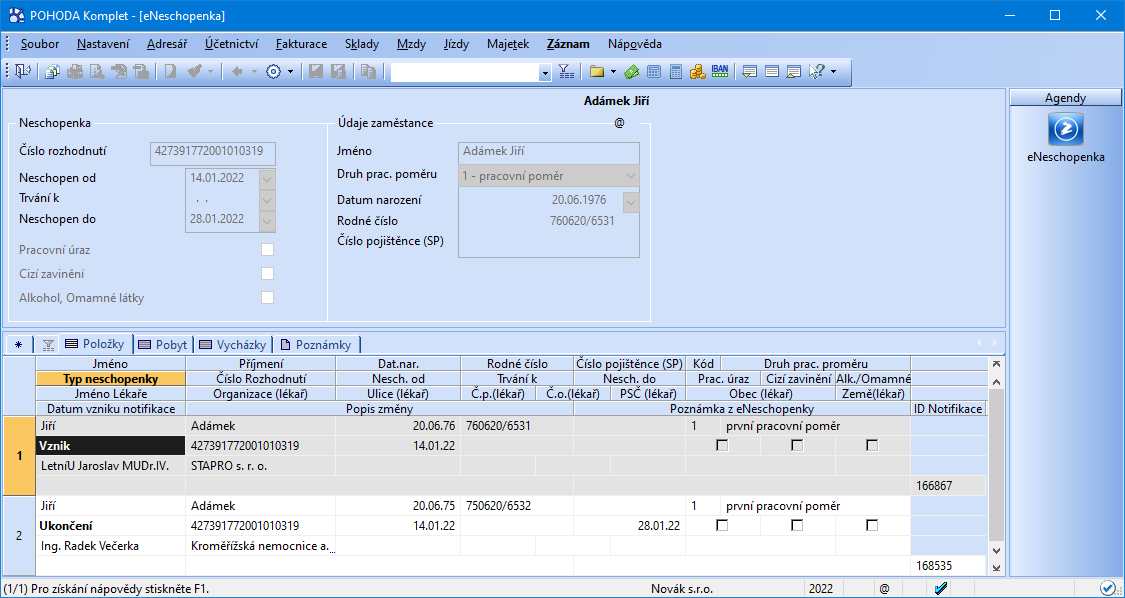Click the gold coins toolbar icon
Image resolution: width=1125 pixels, height=598 pixels.
tap(697, 71)
